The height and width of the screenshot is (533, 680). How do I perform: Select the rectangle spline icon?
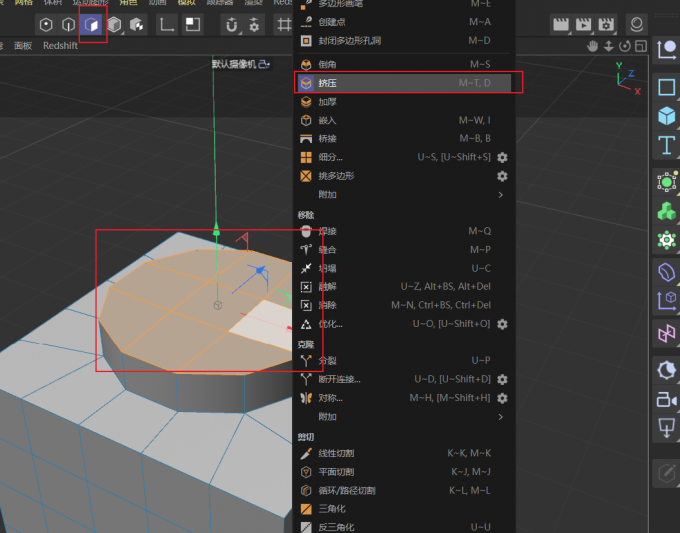tap(667, 87)
